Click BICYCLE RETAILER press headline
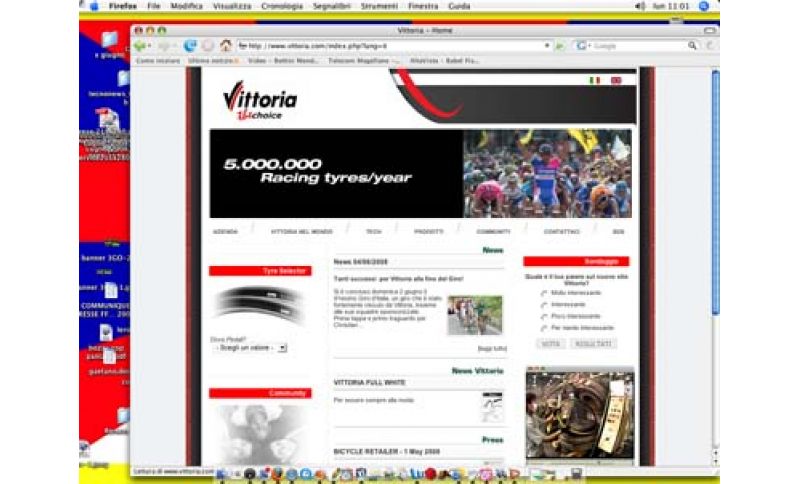 click(387, 452)
